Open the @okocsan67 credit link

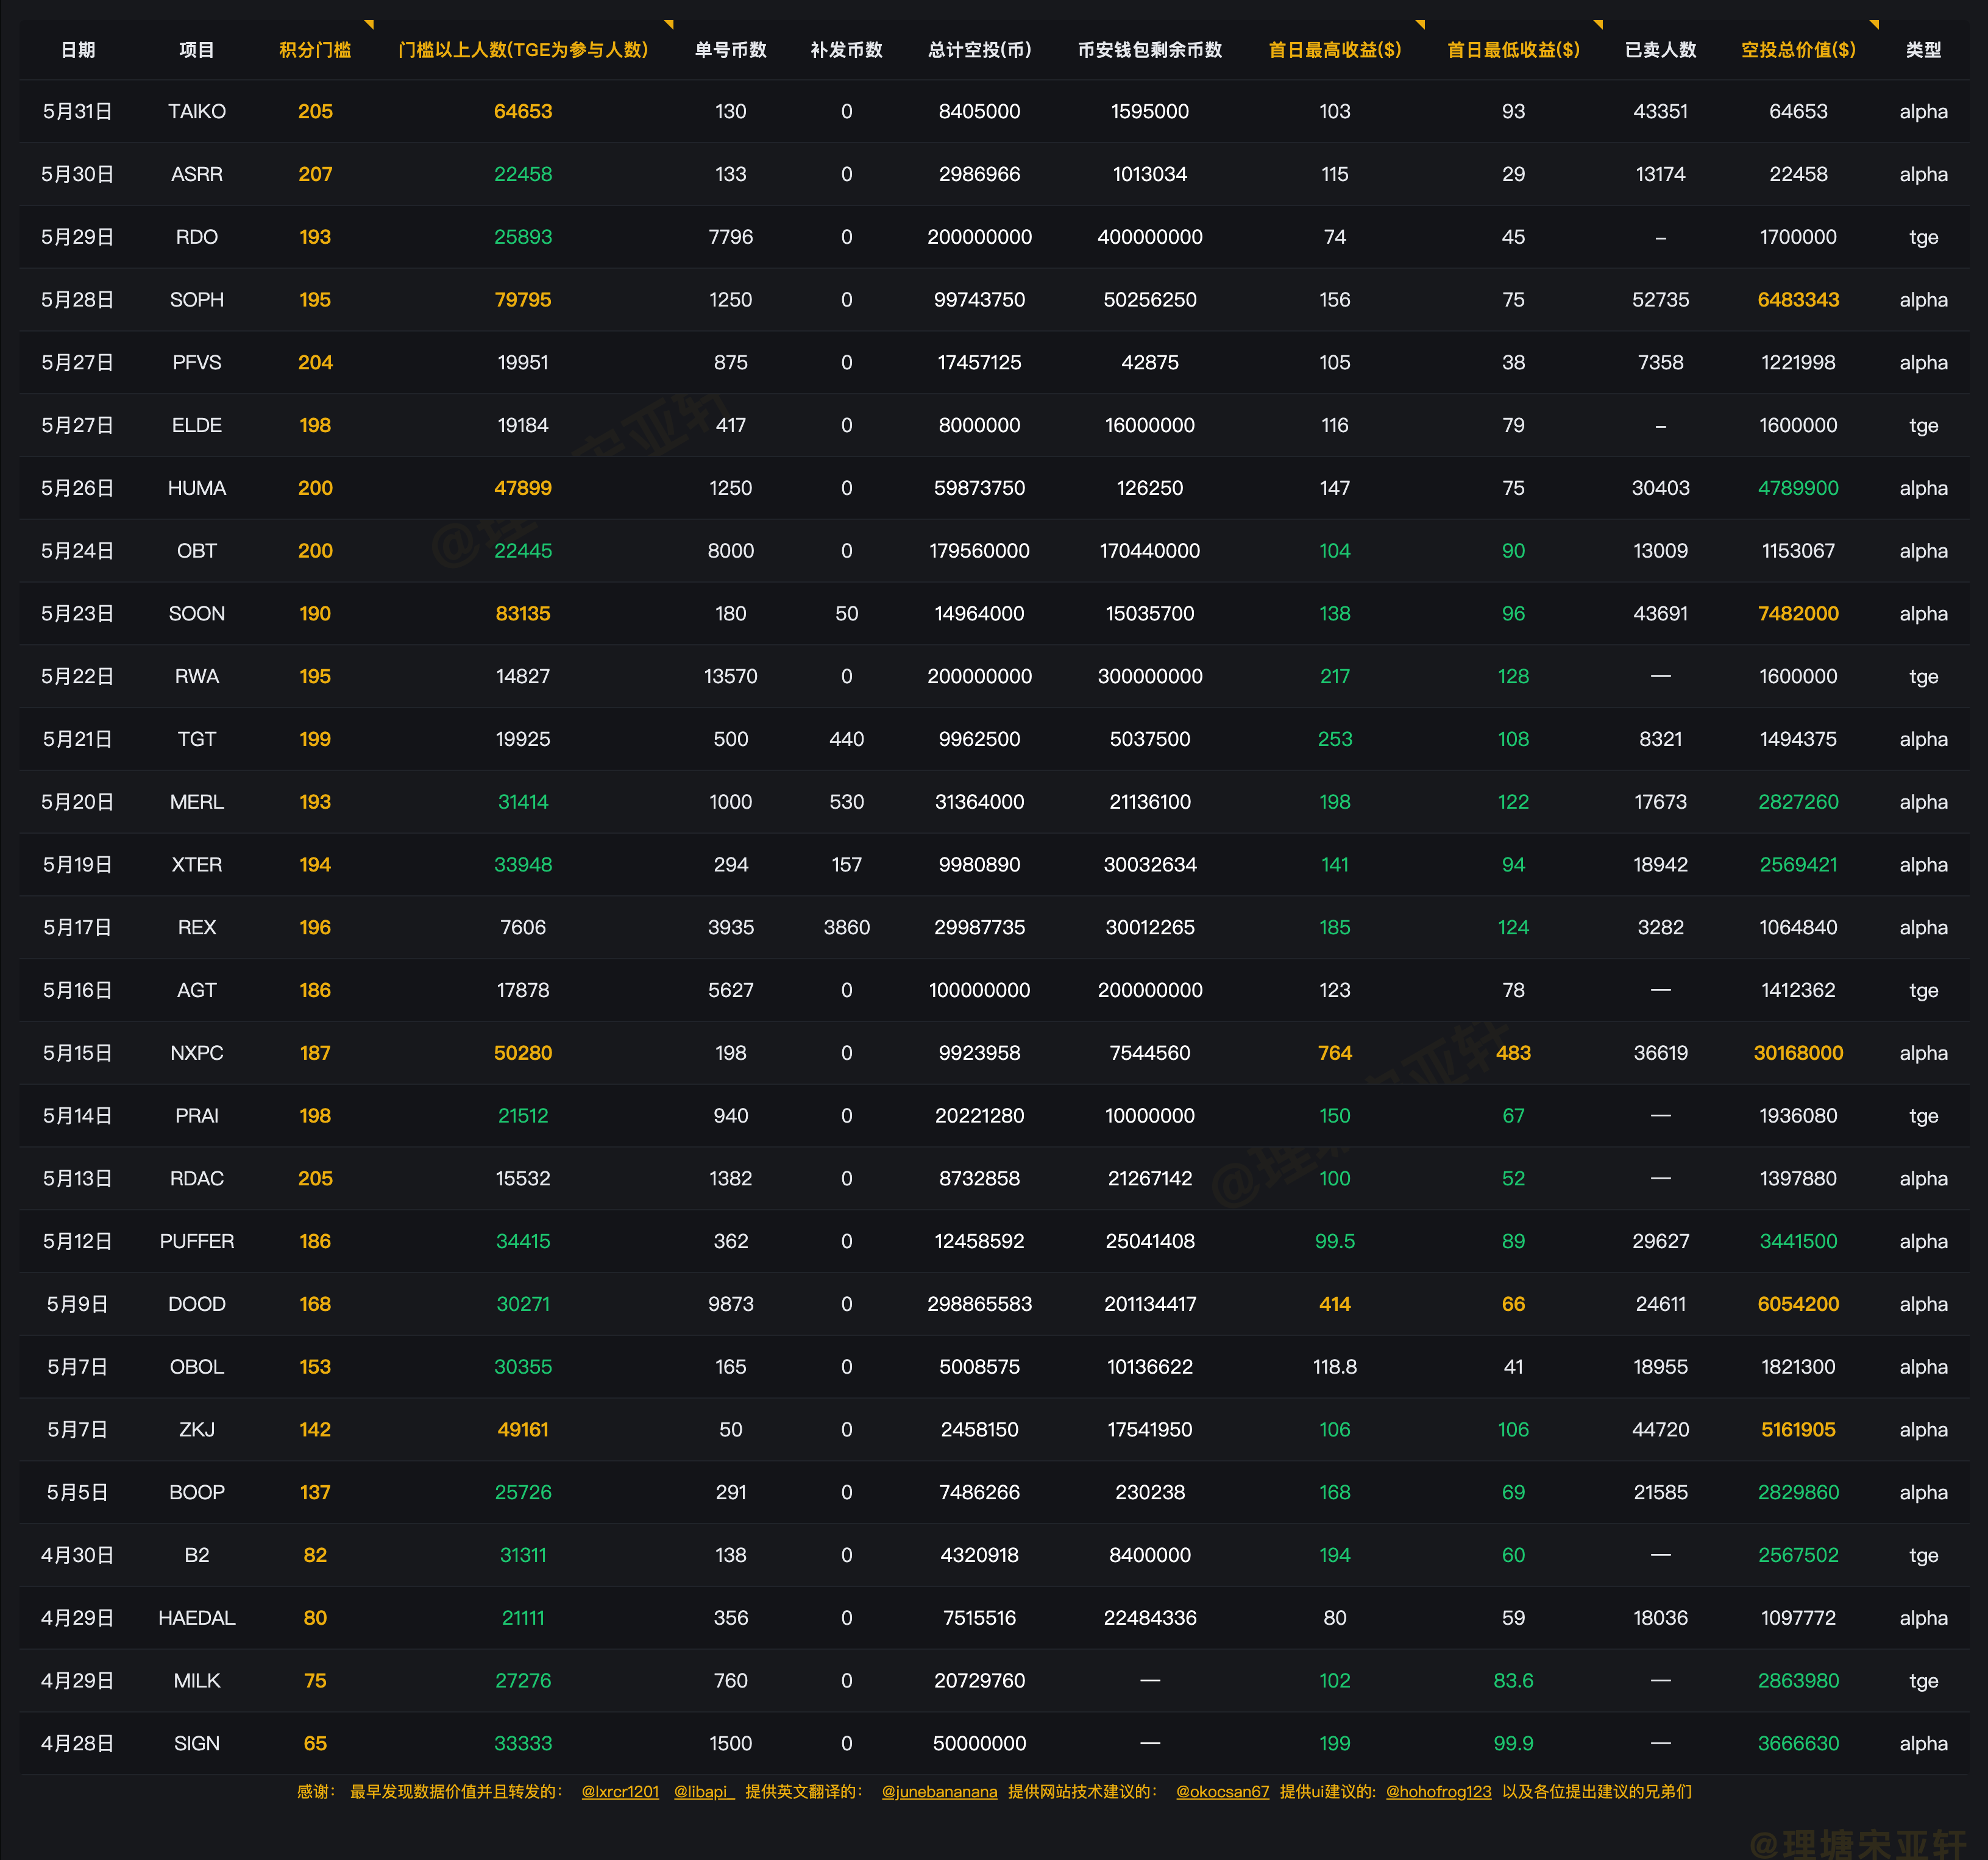(1222, 1791)
